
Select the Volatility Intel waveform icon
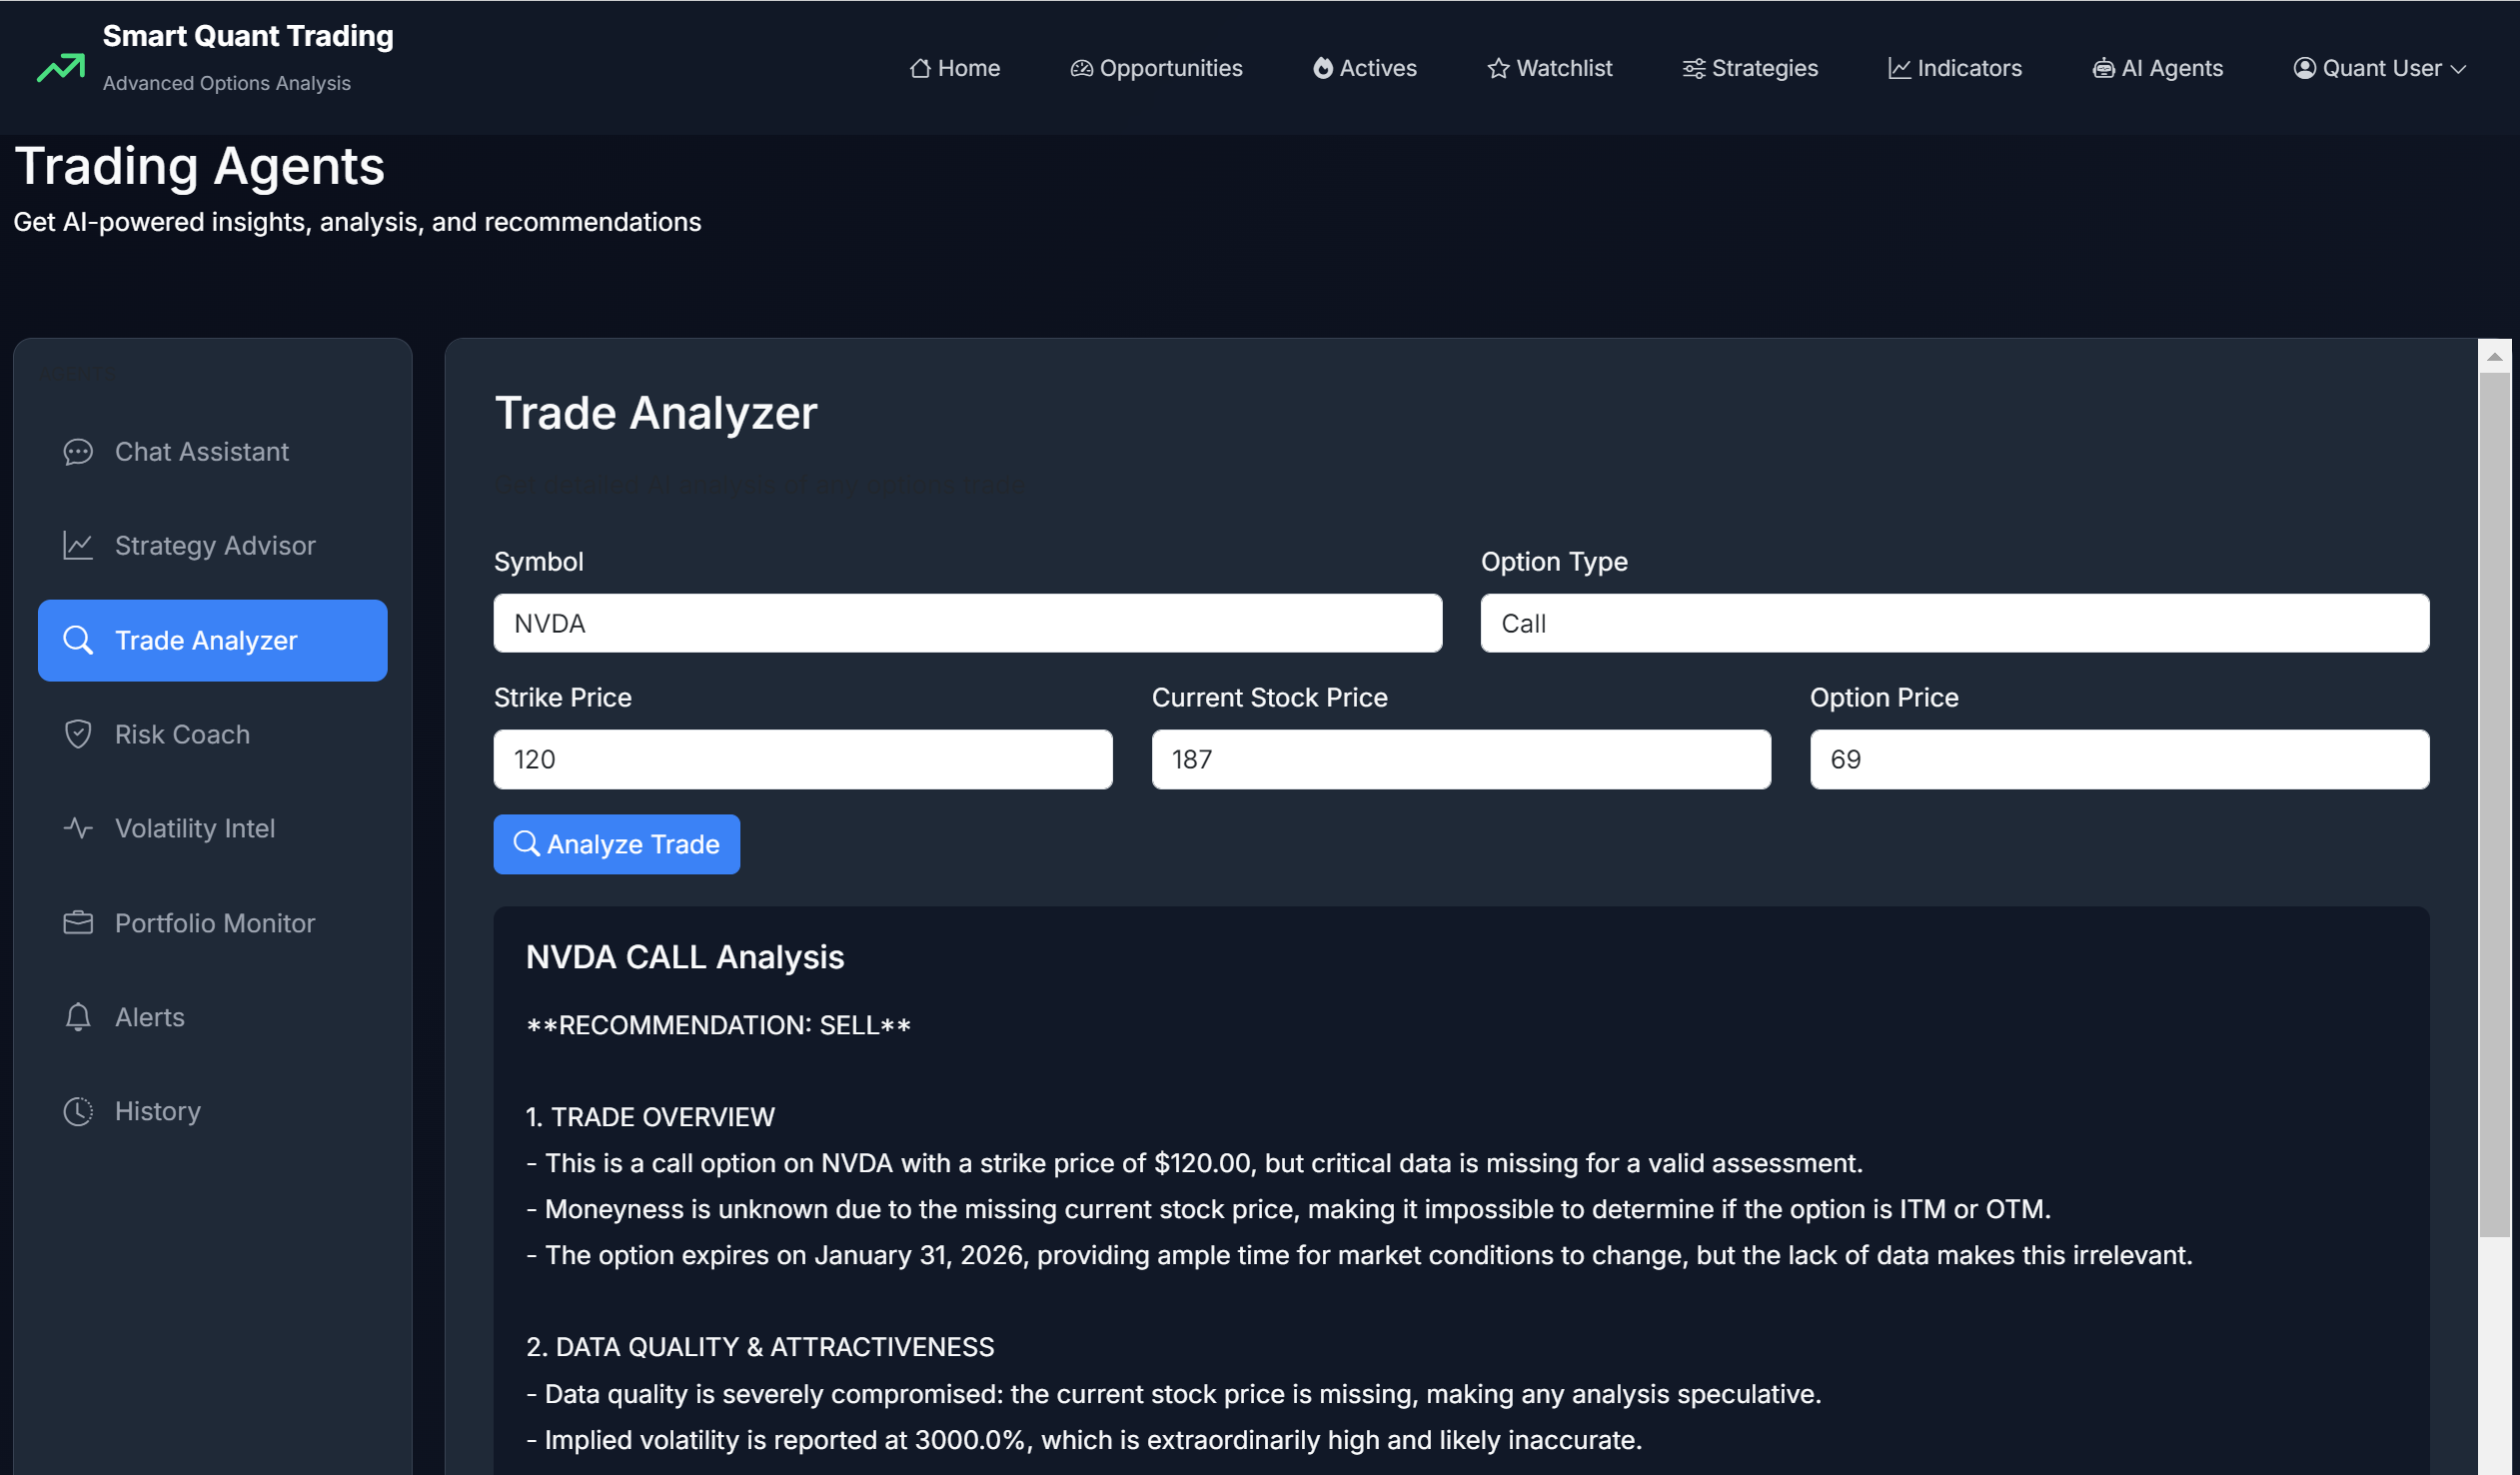click(77, 828)
